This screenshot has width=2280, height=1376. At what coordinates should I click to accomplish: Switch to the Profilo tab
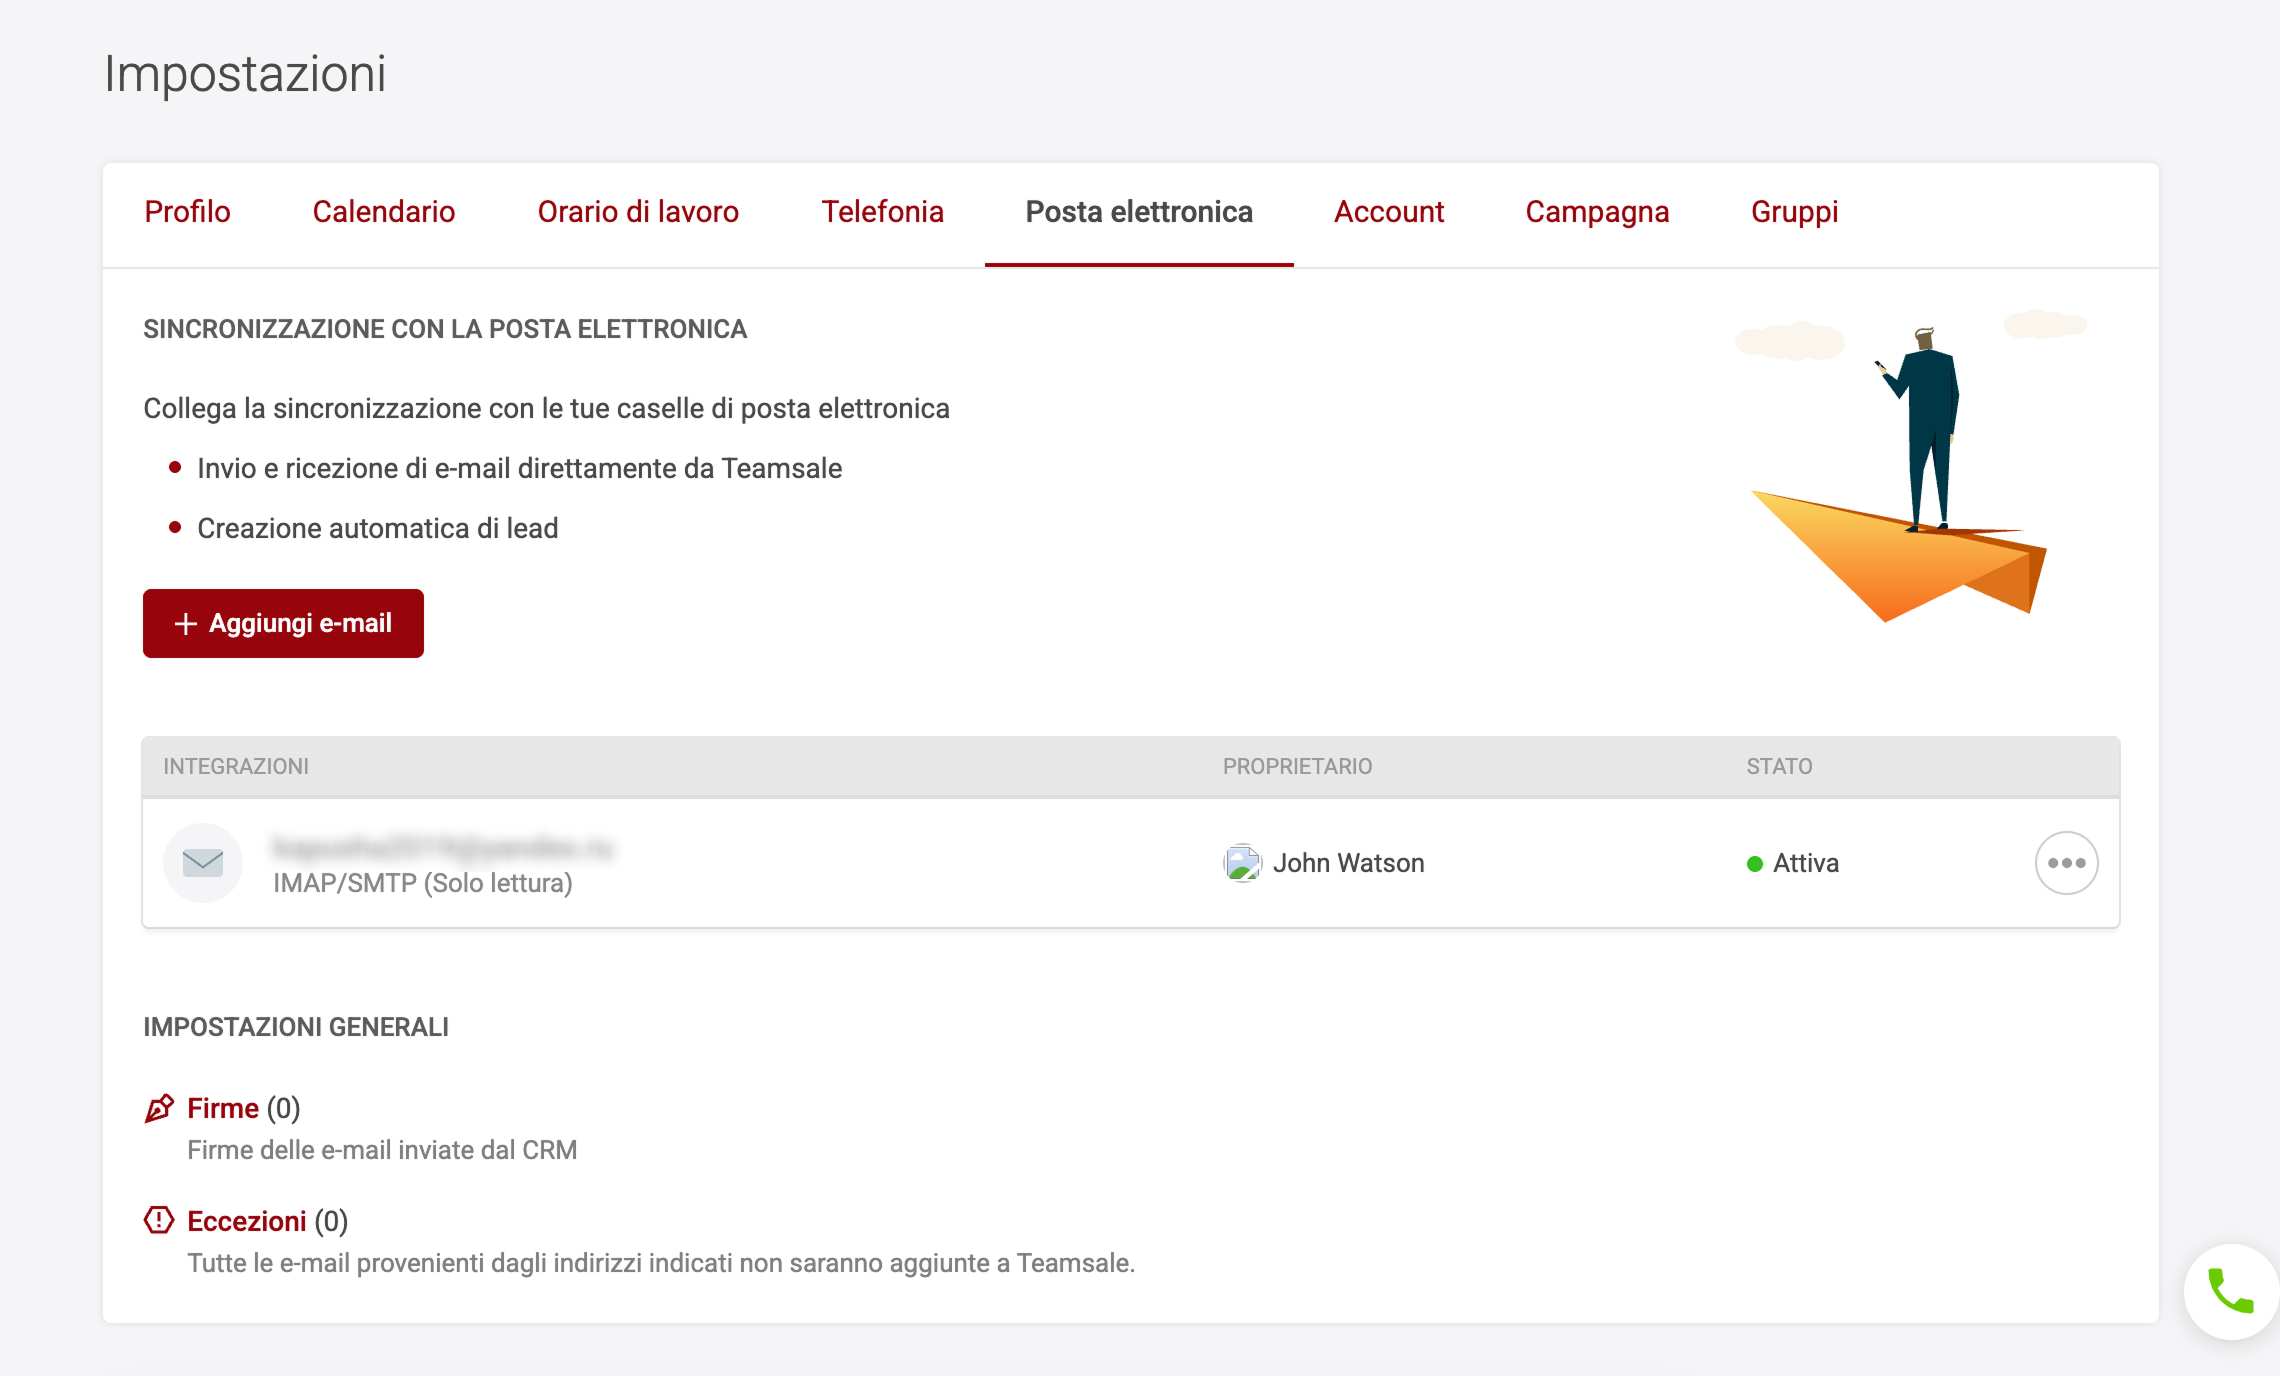[x=187, y=212]
